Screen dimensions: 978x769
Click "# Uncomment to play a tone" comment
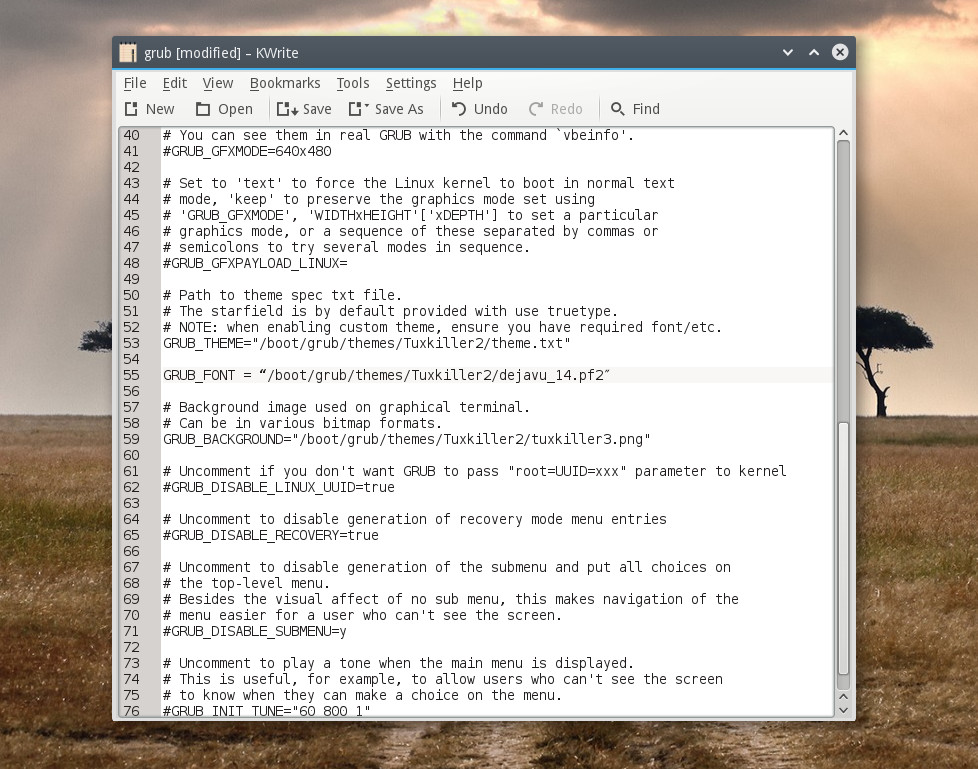399,663
